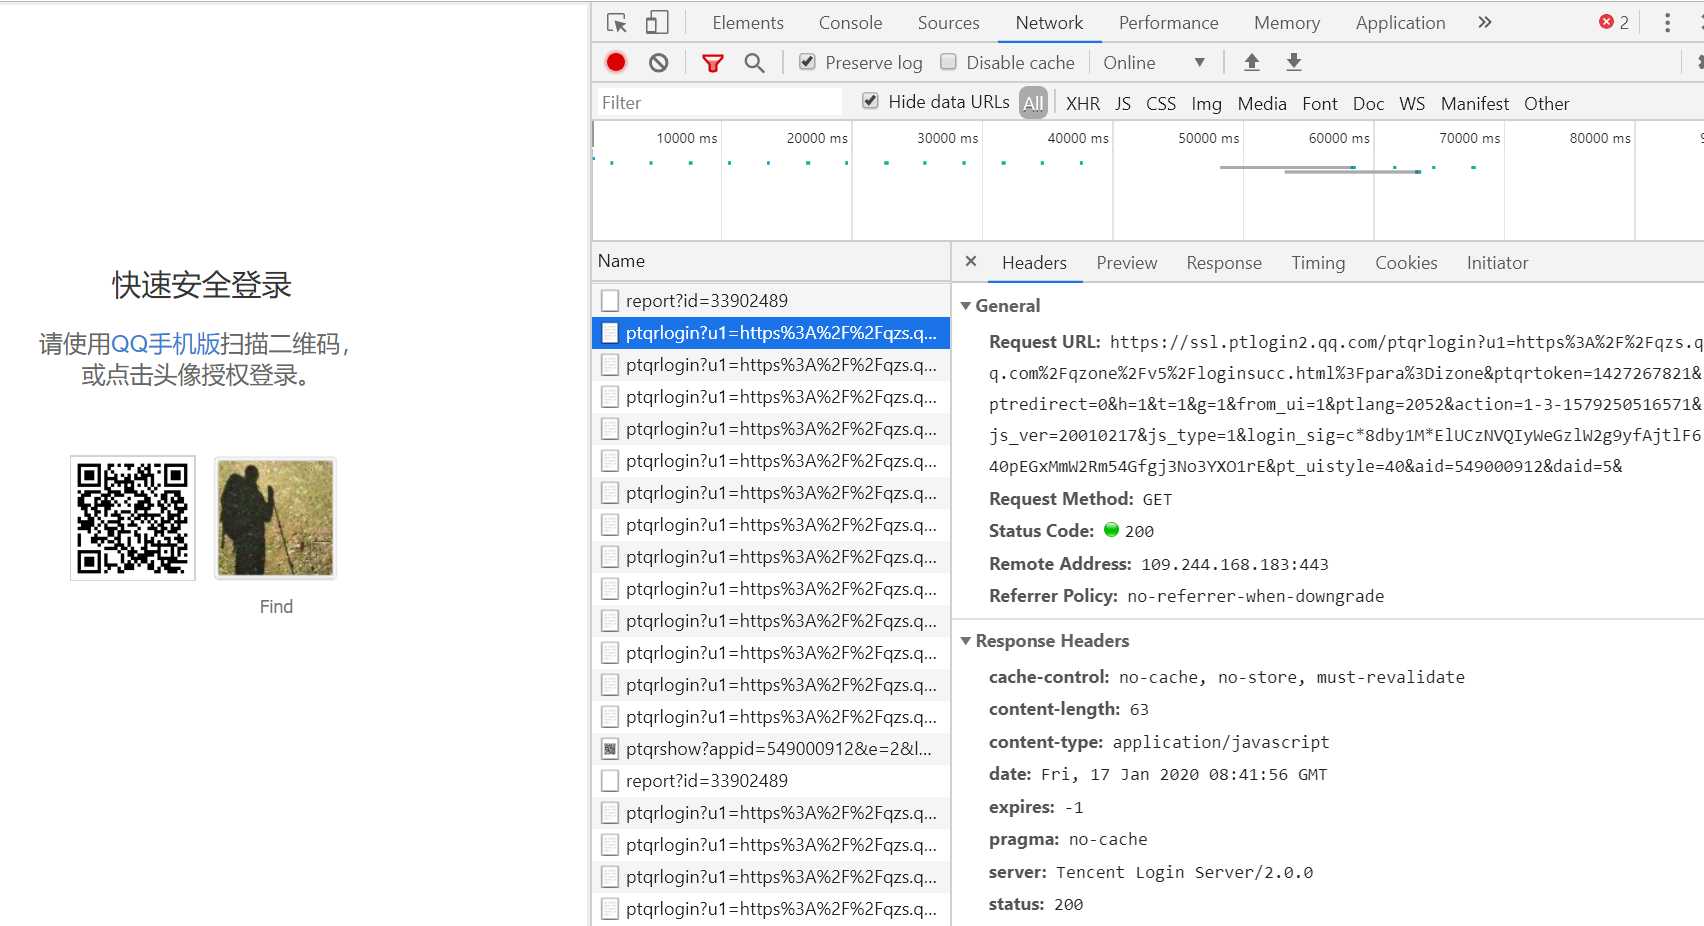Screen dimensions: 1704x926
Task: Click the Name column header
Action: click(771, 261)
